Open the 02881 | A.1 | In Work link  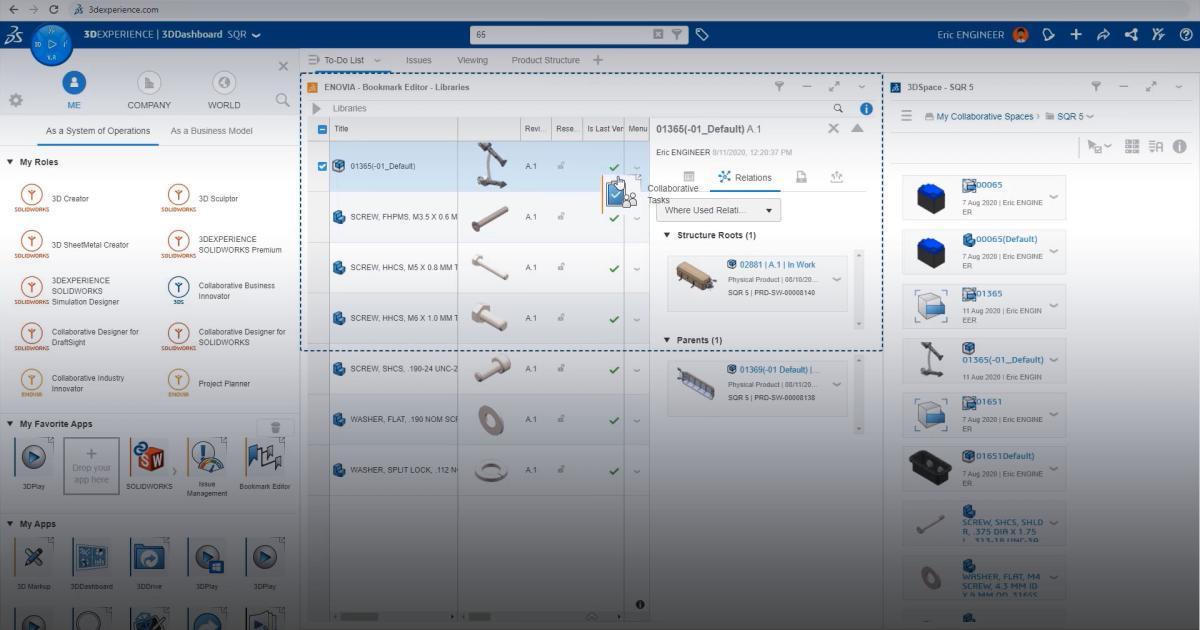coord(777,265)
